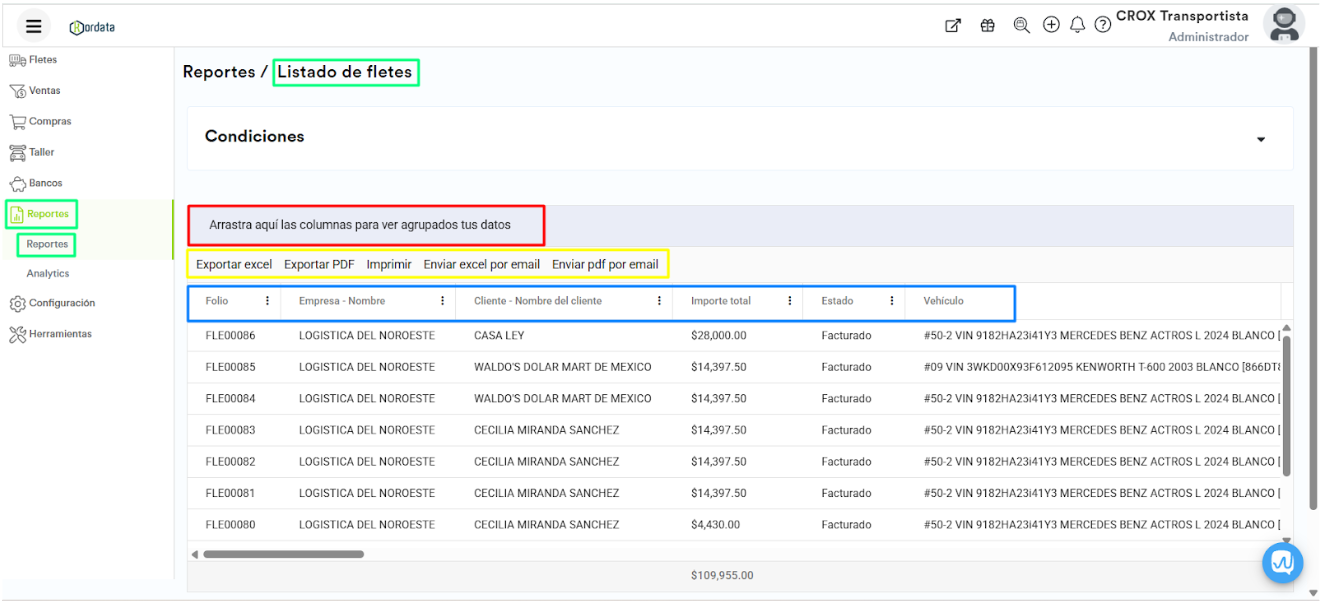Click the magnifier search icon in header
The width and height of the screenshot is (1327, 603).
click(x=1021, y=26)
